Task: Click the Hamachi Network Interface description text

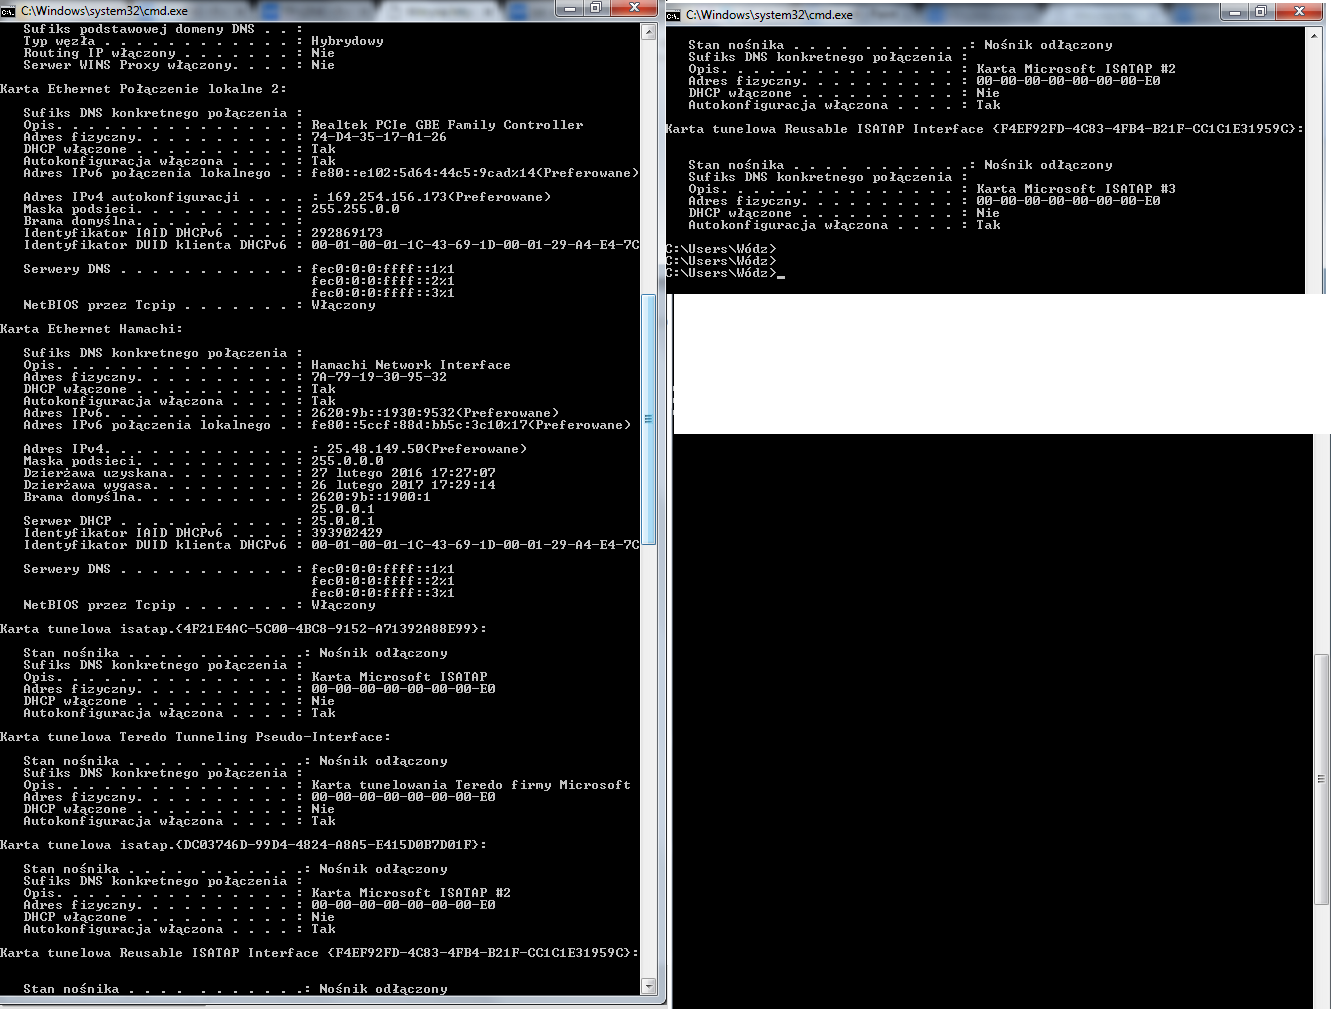Action: pos(410,365)
